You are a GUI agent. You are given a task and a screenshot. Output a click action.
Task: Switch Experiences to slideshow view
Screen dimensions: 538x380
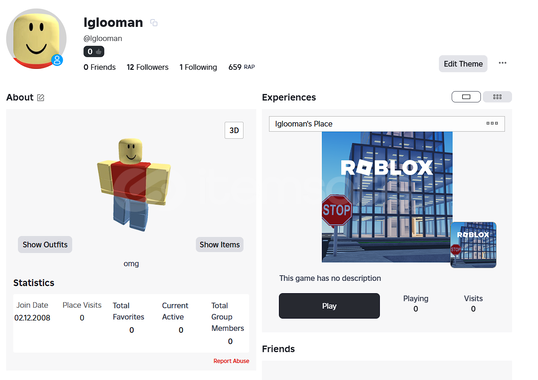click(x=466, y=97)
